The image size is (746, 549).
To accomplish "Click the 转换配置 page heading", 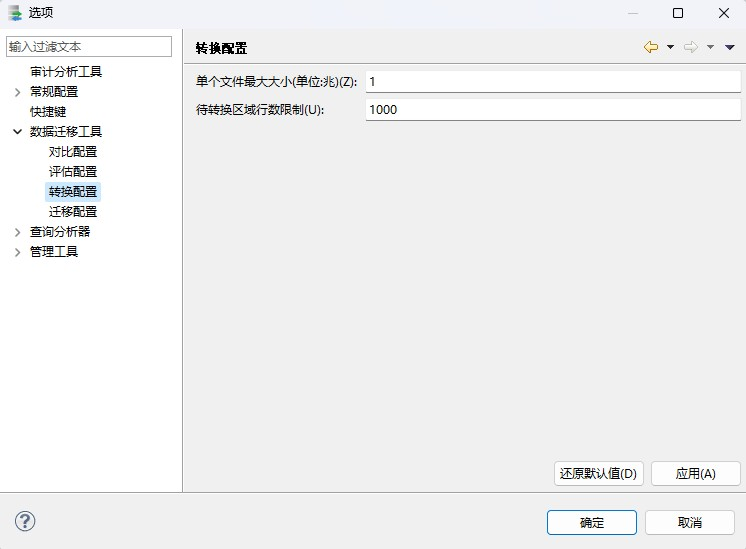I will (x=221, y=48).
